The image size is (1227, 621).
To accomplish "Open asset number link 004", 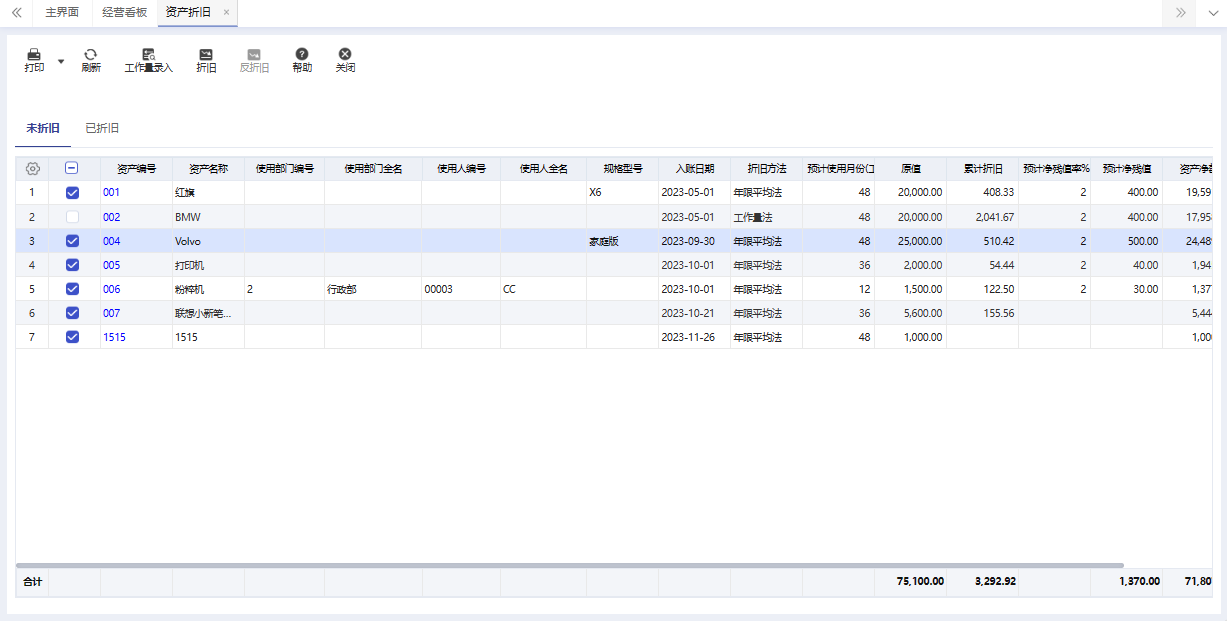I will point(111,241).
